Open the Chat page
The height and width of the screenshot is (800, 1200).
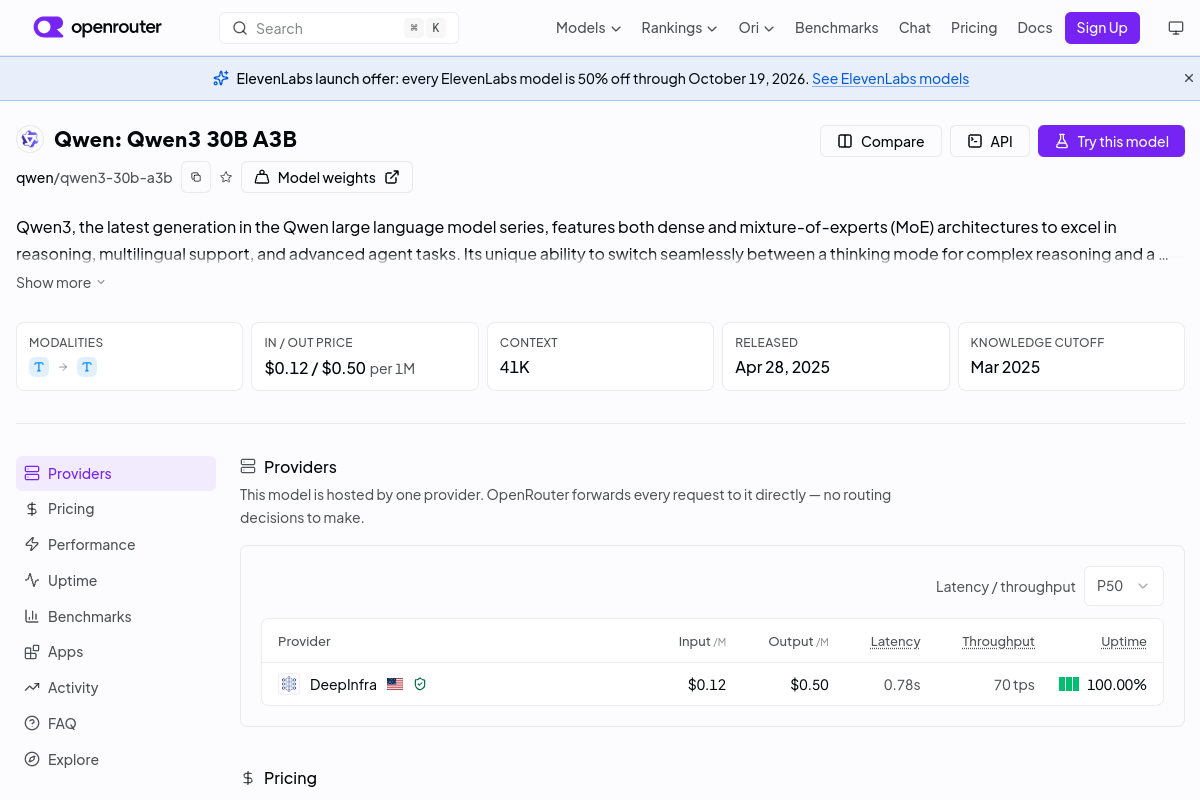(x=915, y=28)
